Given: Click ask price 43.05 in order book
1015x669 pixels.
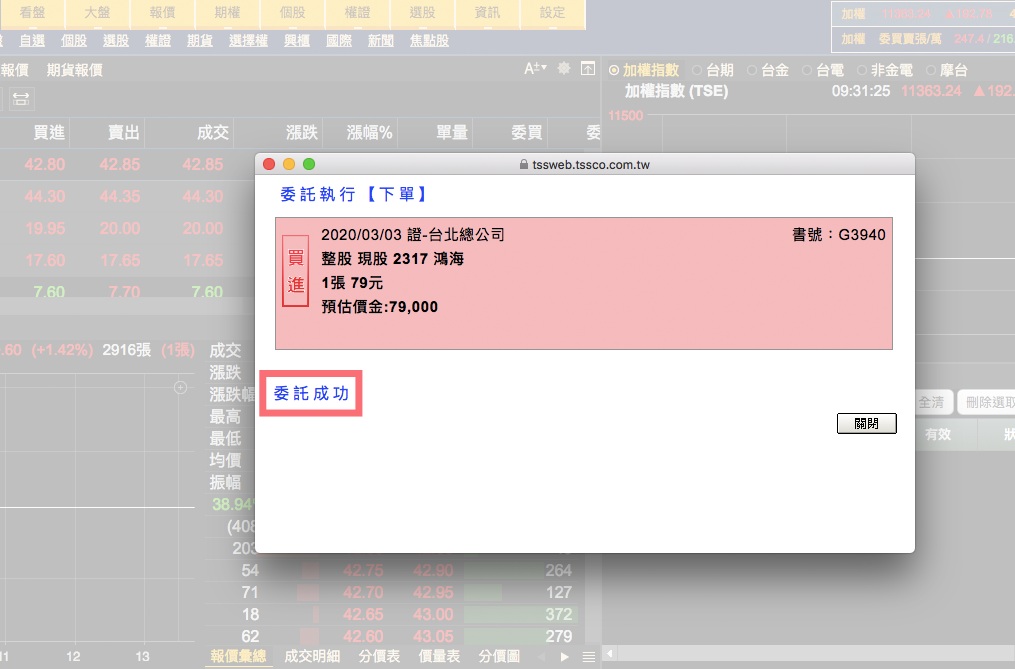Looking at the screenshot, I should point(433,636).
